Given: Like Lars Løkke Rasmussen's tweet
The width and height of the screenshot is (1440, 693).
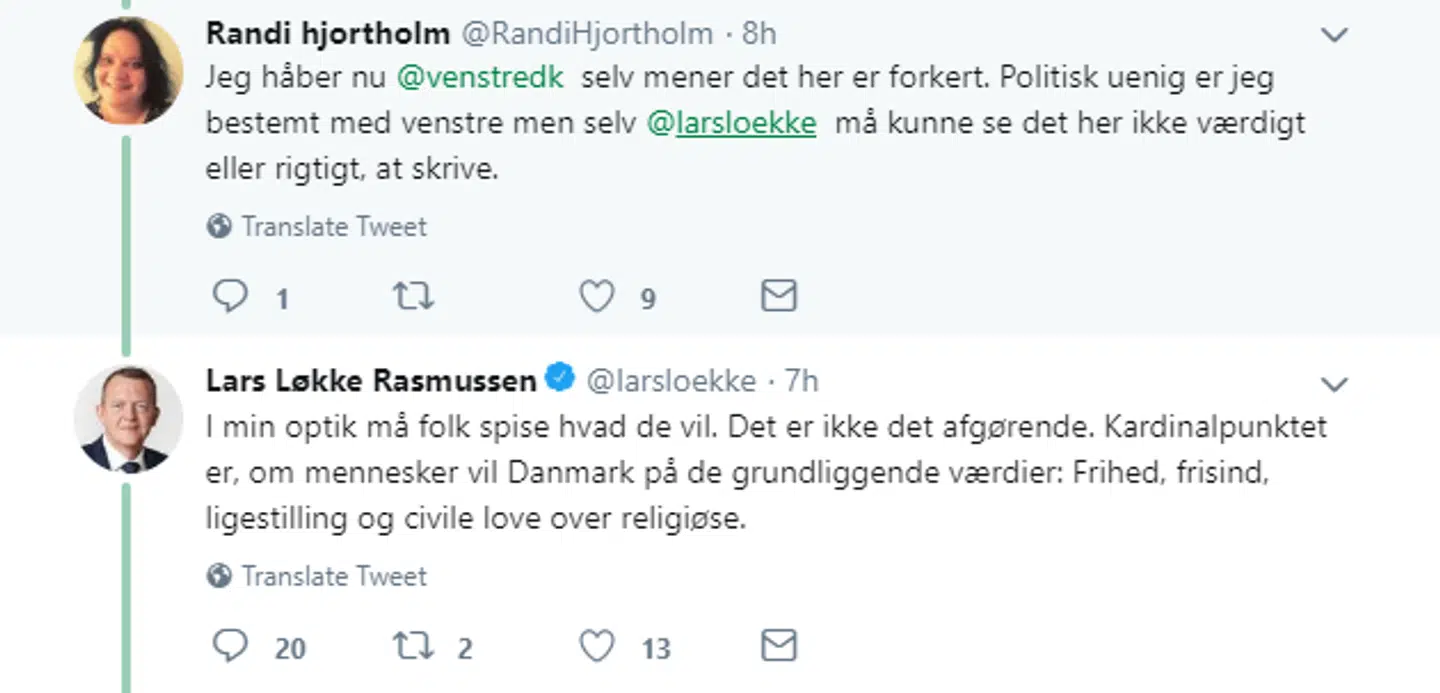Looking at the screenshot, I should click(596, 647).
